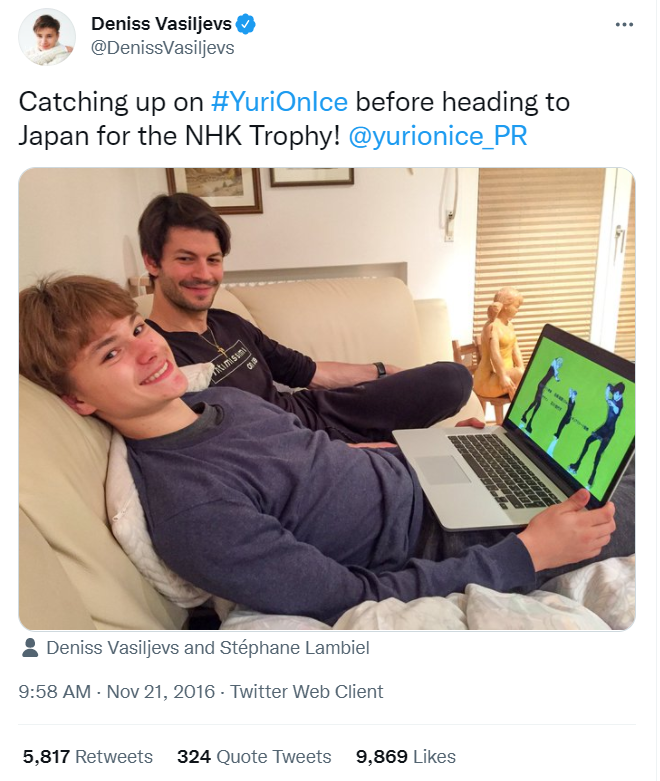Click Deniss Vasiljevs profile avatar
The image size is (660, 781).
point(47,37)
